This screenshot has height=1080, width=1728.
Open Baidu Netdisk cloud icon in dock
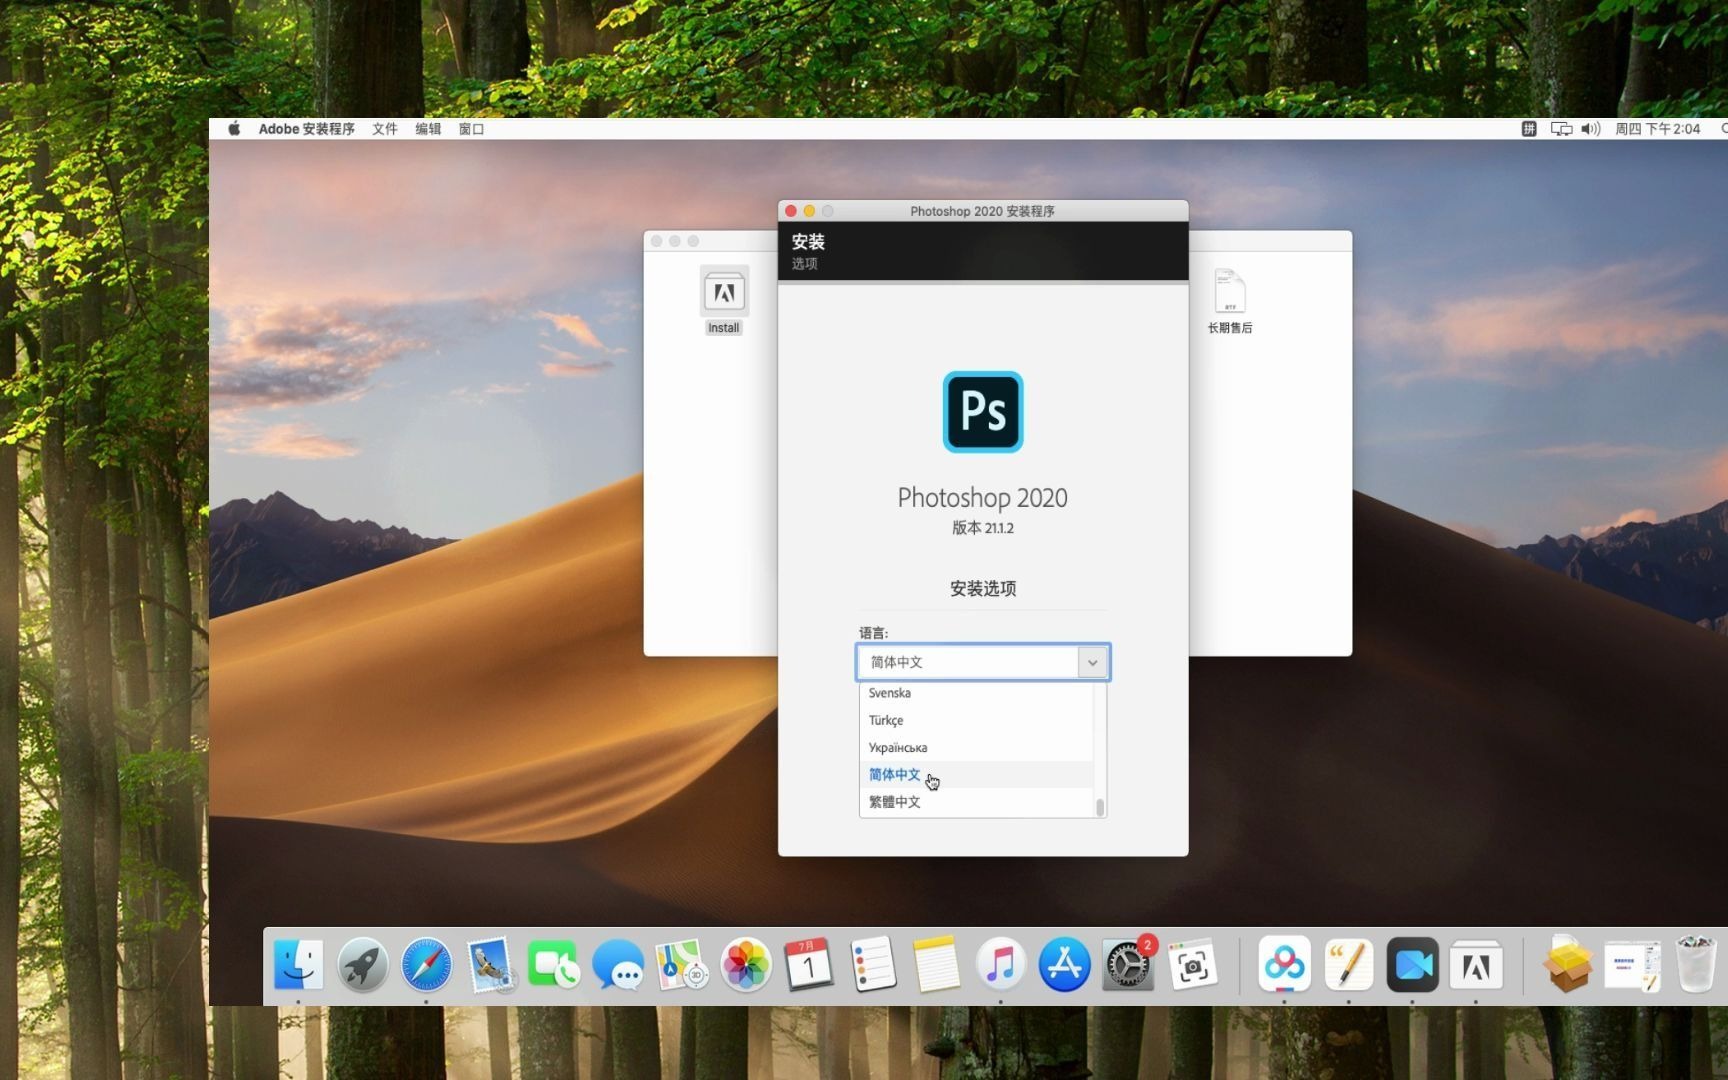1284,965
